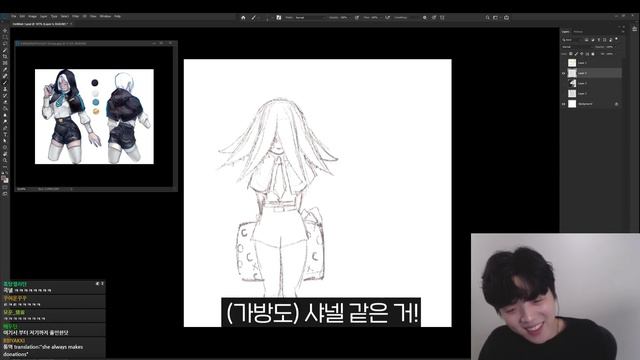Switch to the Layers tab

coord(565,32)
